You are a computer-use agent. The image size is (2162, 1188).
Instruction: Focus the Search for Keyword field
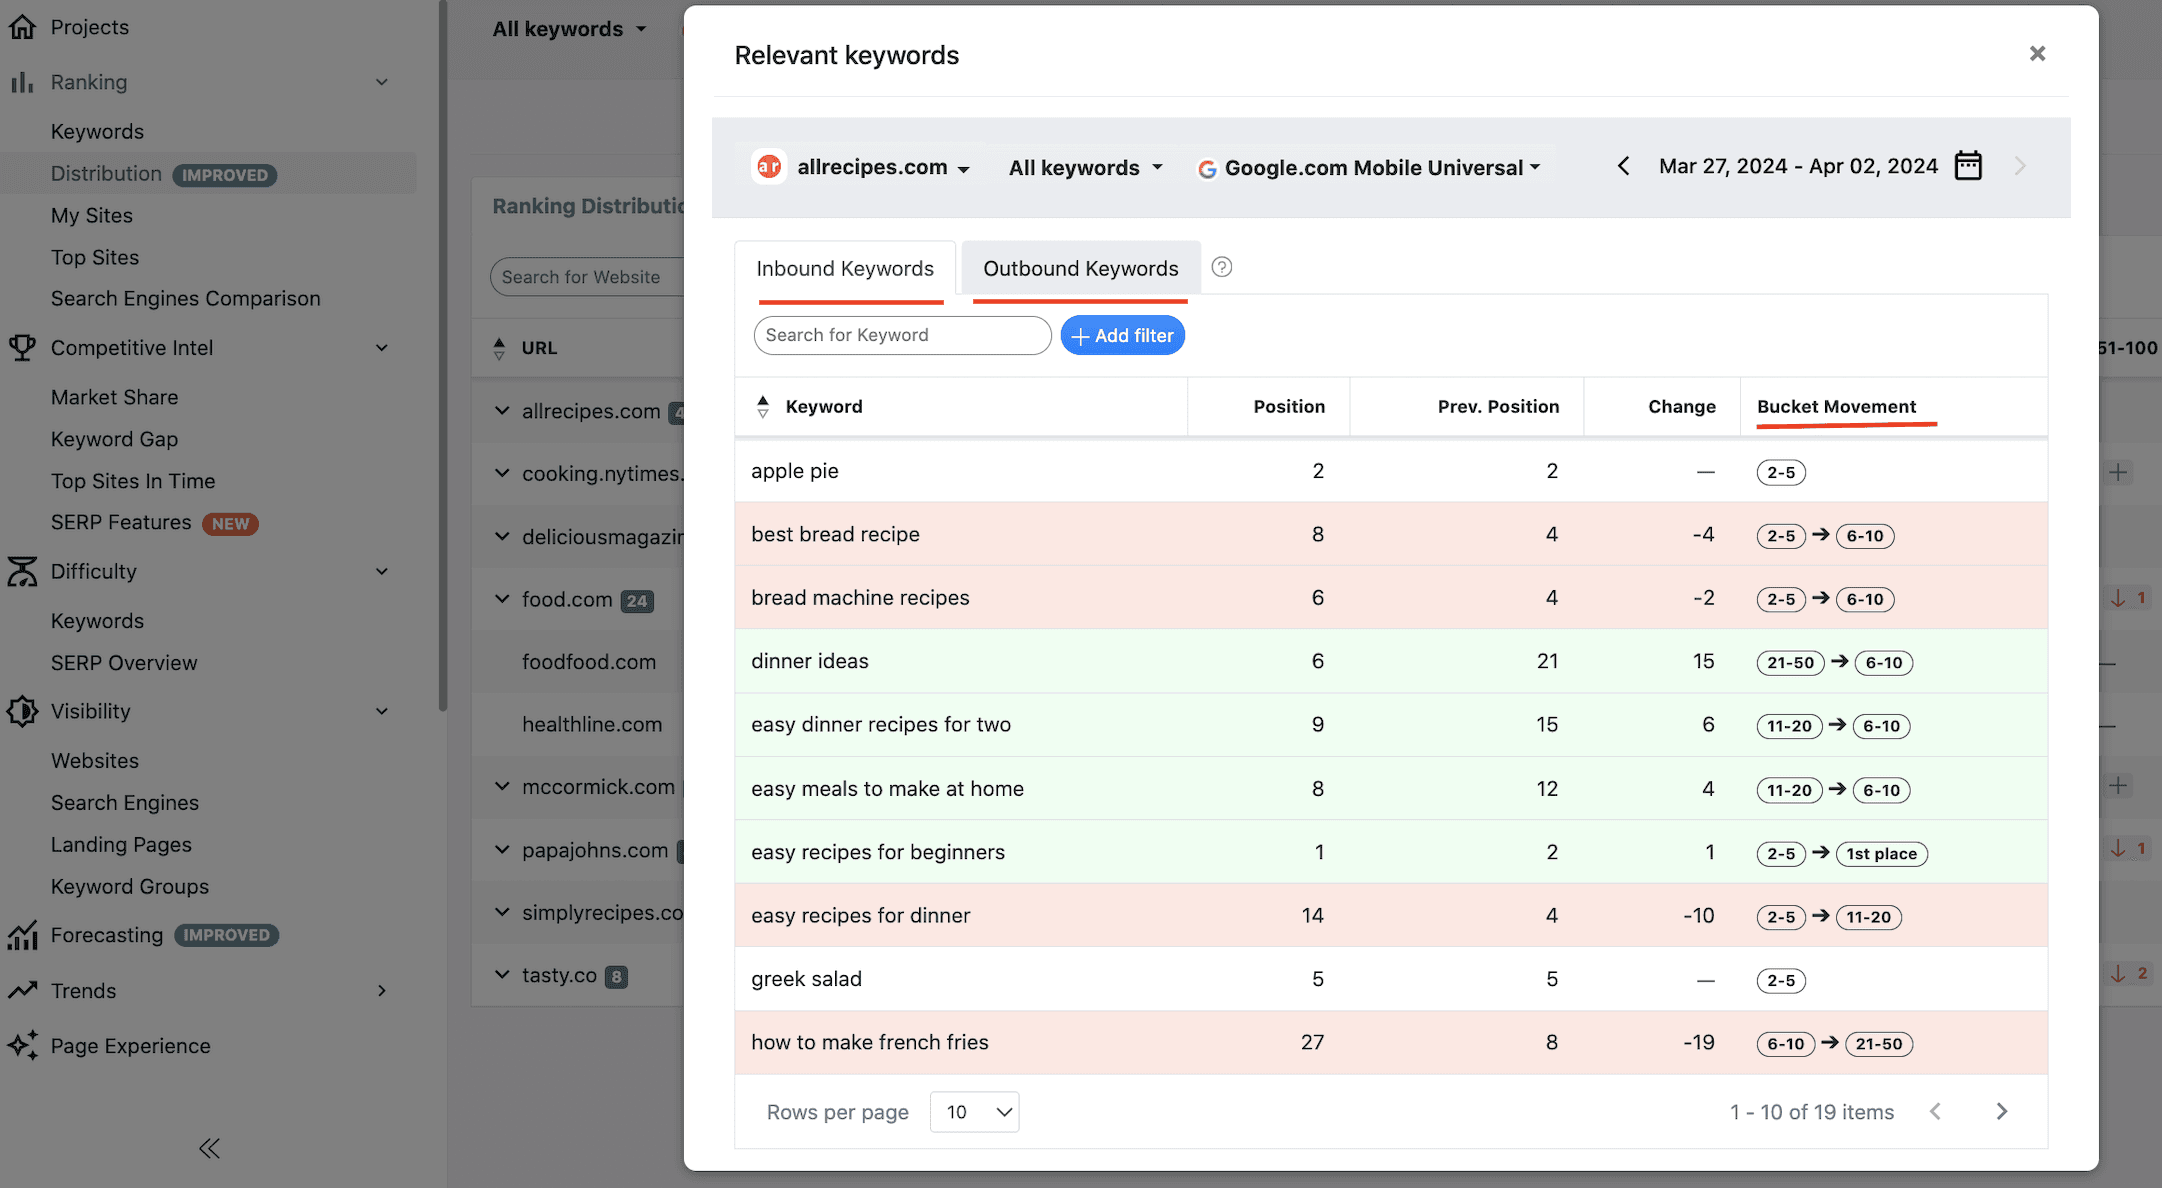tap(902, 336)
